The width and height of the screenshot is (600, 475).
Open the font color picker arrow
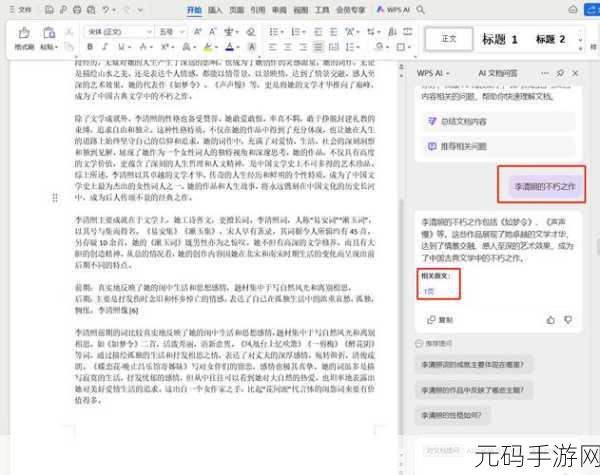coord(238,47)
